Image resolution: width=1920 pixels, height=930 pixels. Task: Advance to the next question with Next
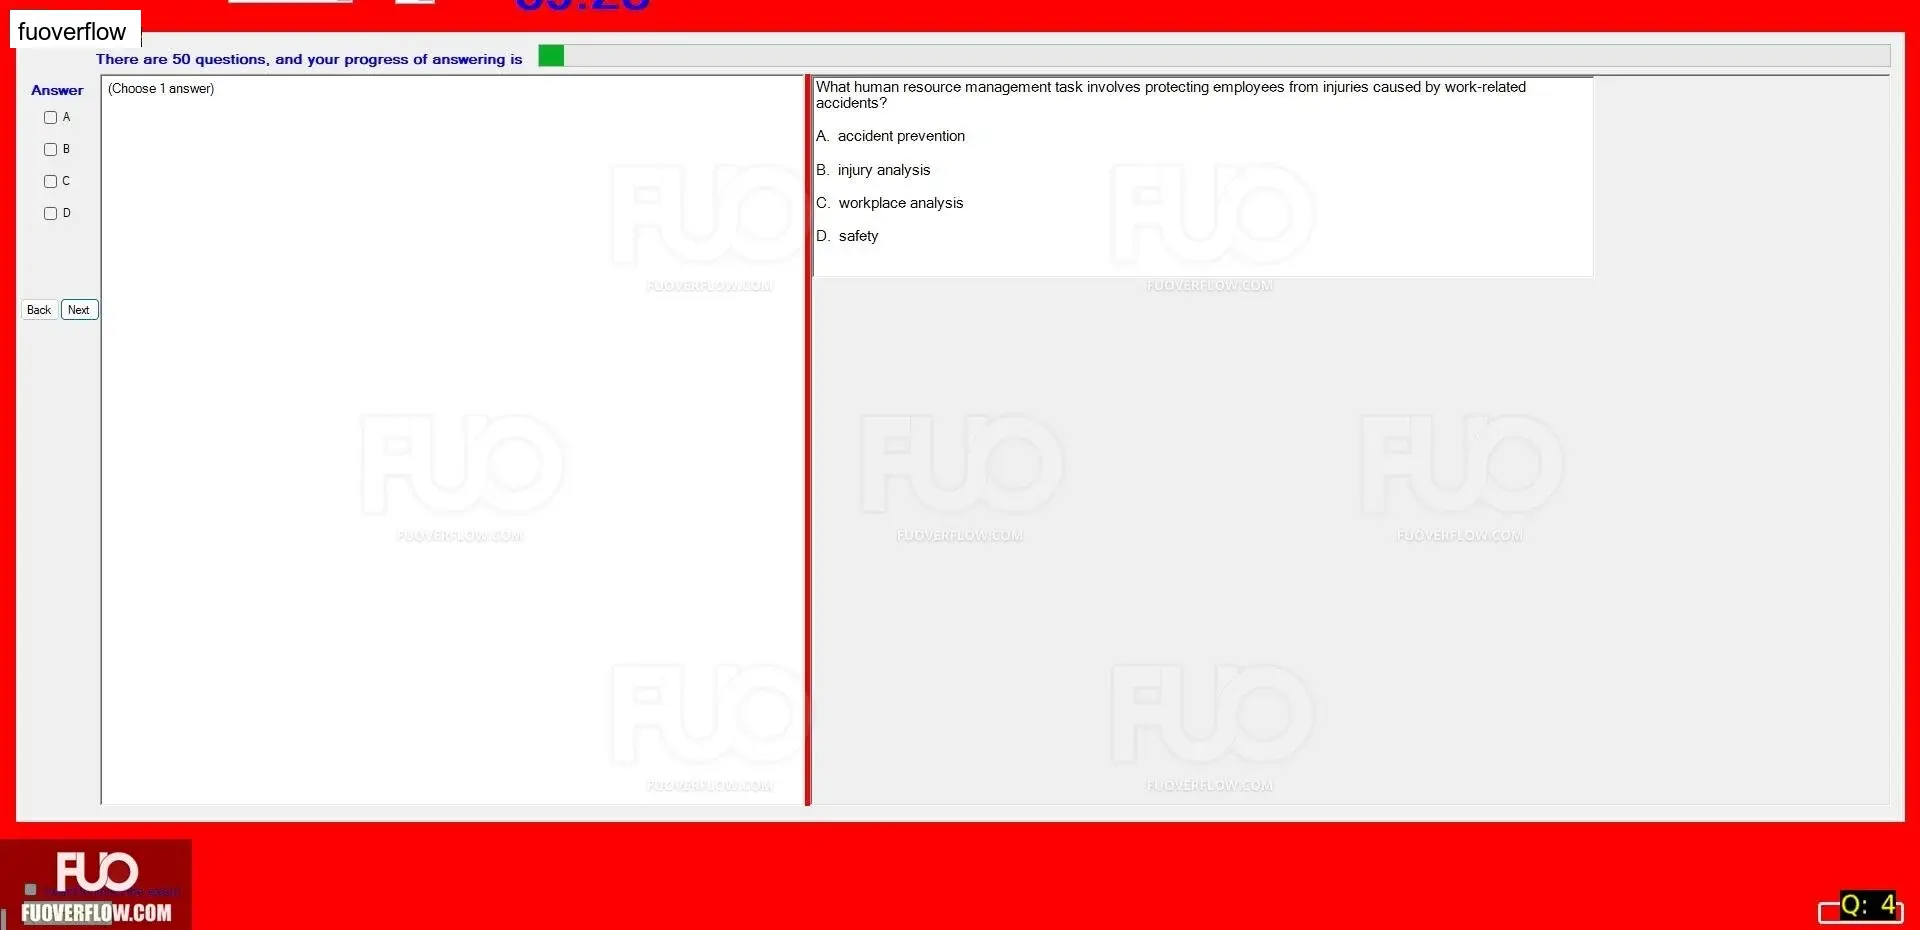79,310
